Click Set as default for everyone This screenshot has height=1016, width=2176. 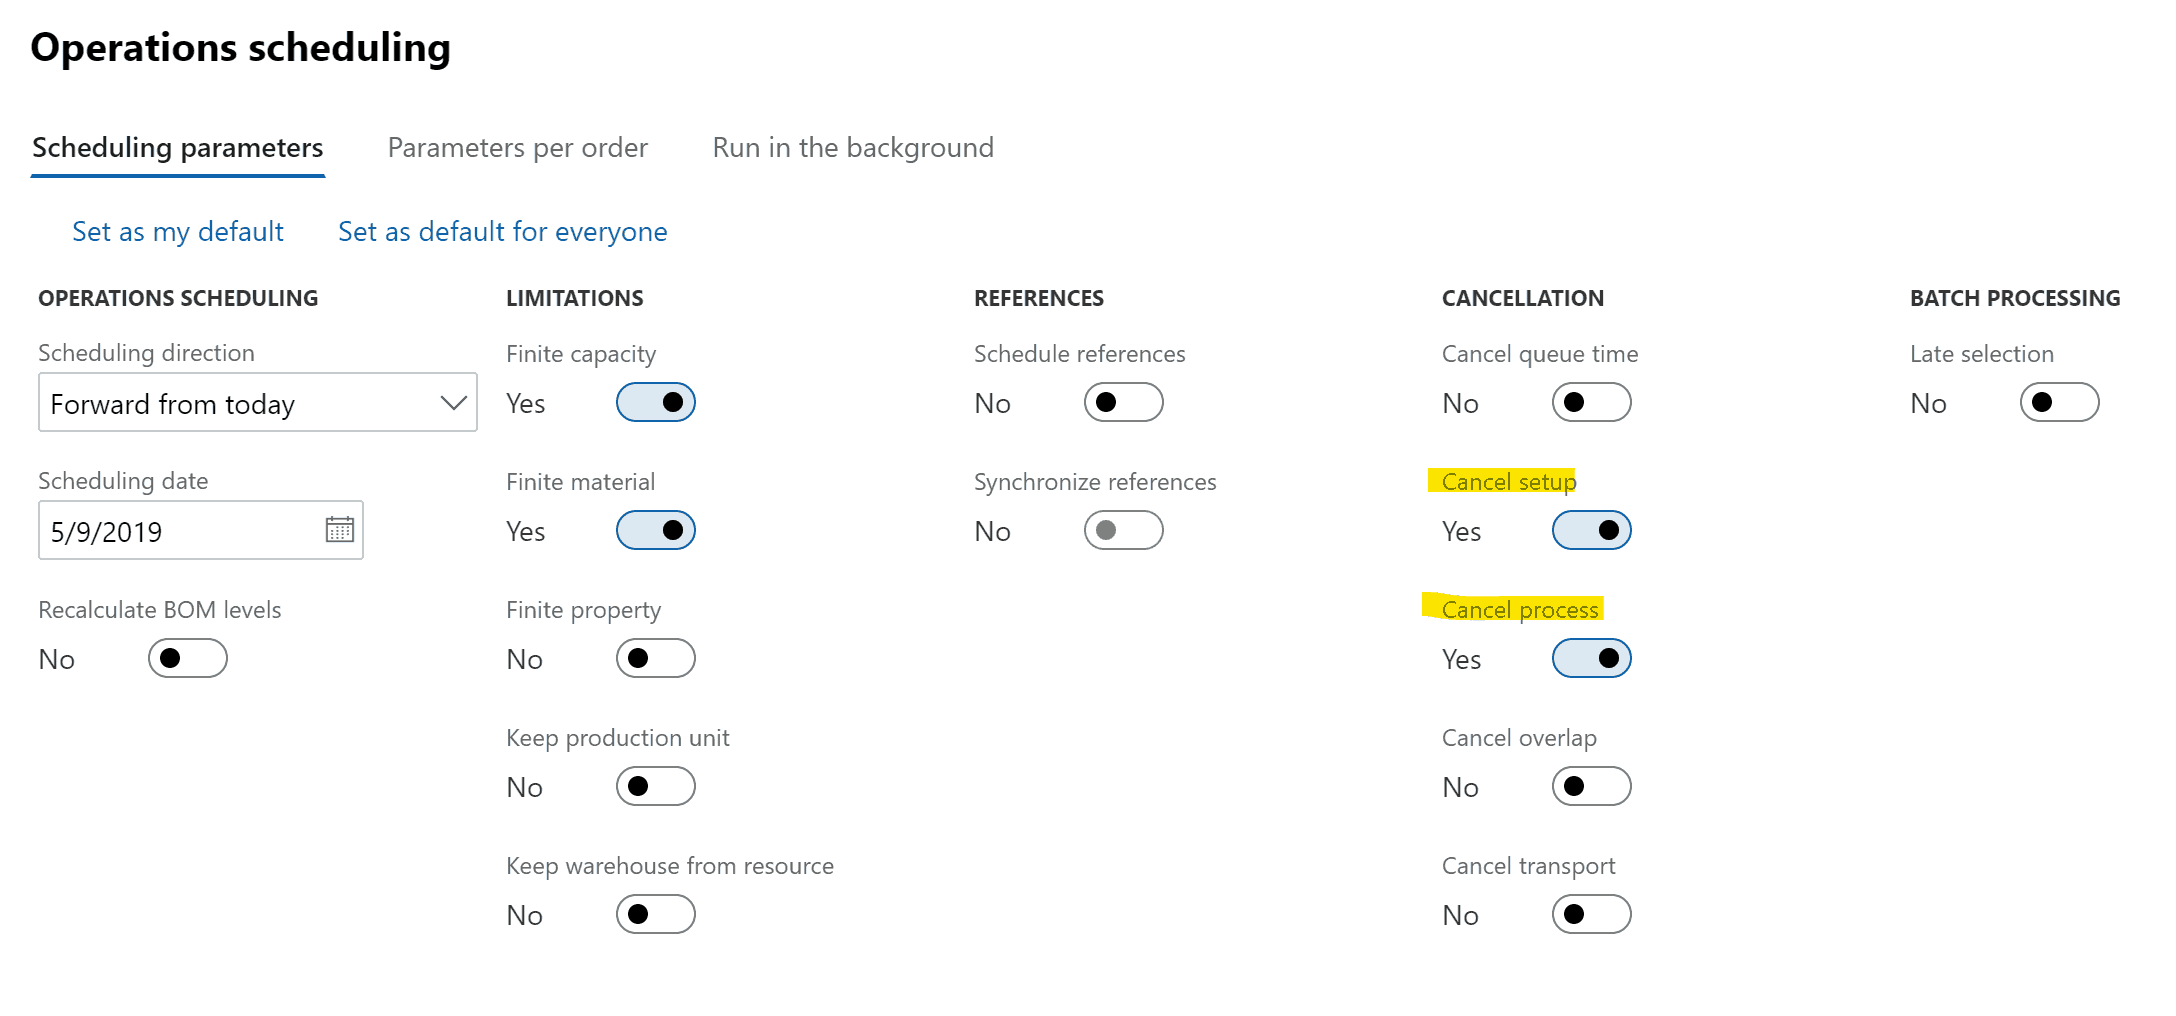click(x=503, y=232)
